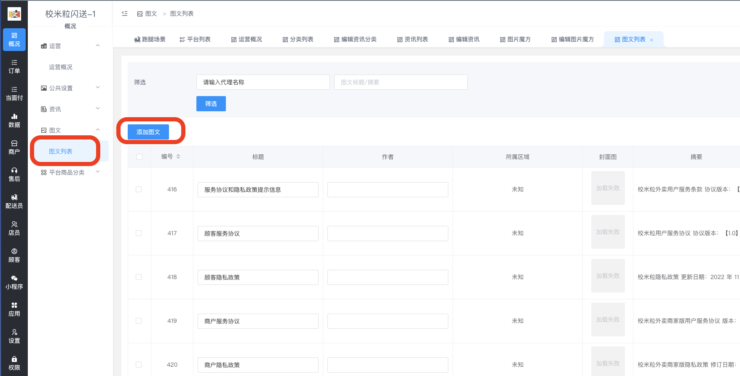Tick the checkbox for row 419
Screen dimensions: 740x376
[x=139, y=321]
